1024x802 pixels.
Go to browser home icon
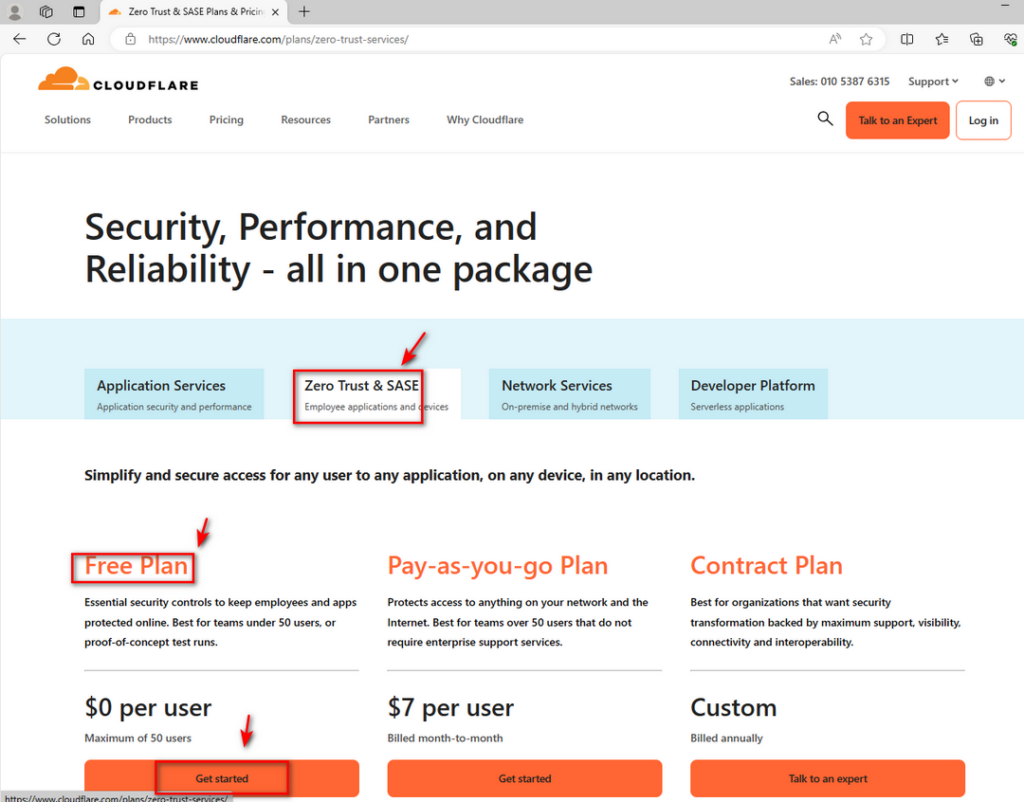click(x=88, y=39)
